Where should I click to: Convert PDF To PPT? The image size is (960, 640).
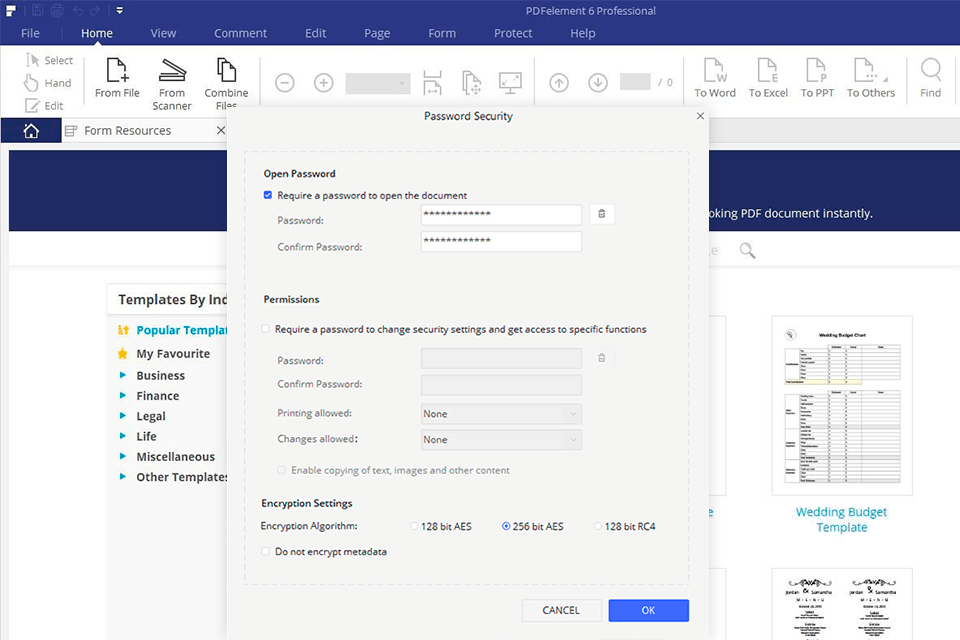pos(817,78)
